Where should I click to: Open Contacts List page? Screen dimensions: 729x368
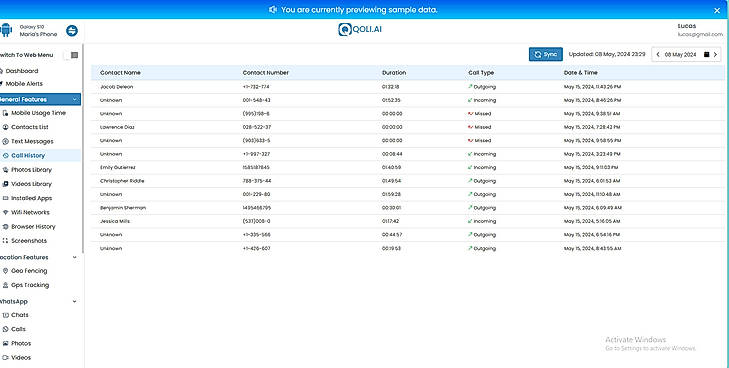point(30,127)
